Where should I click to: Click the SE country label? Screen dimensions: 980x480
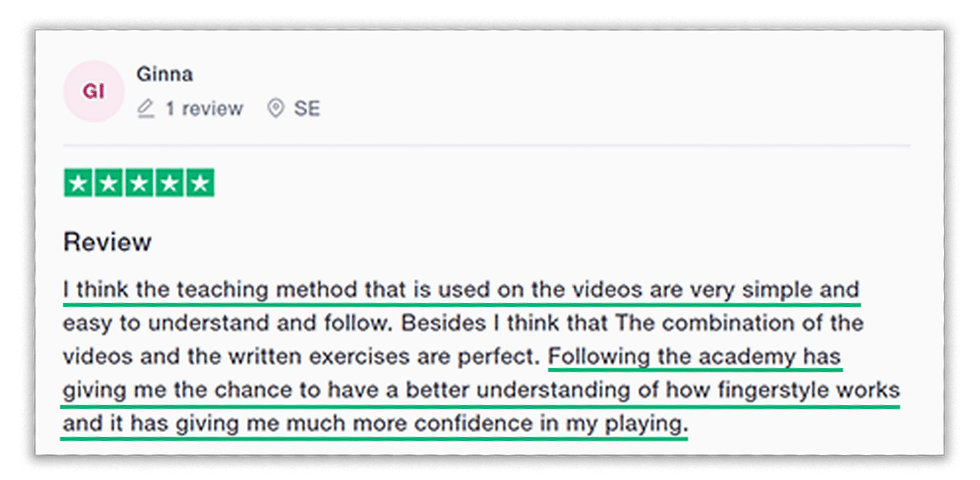(307, 108)
